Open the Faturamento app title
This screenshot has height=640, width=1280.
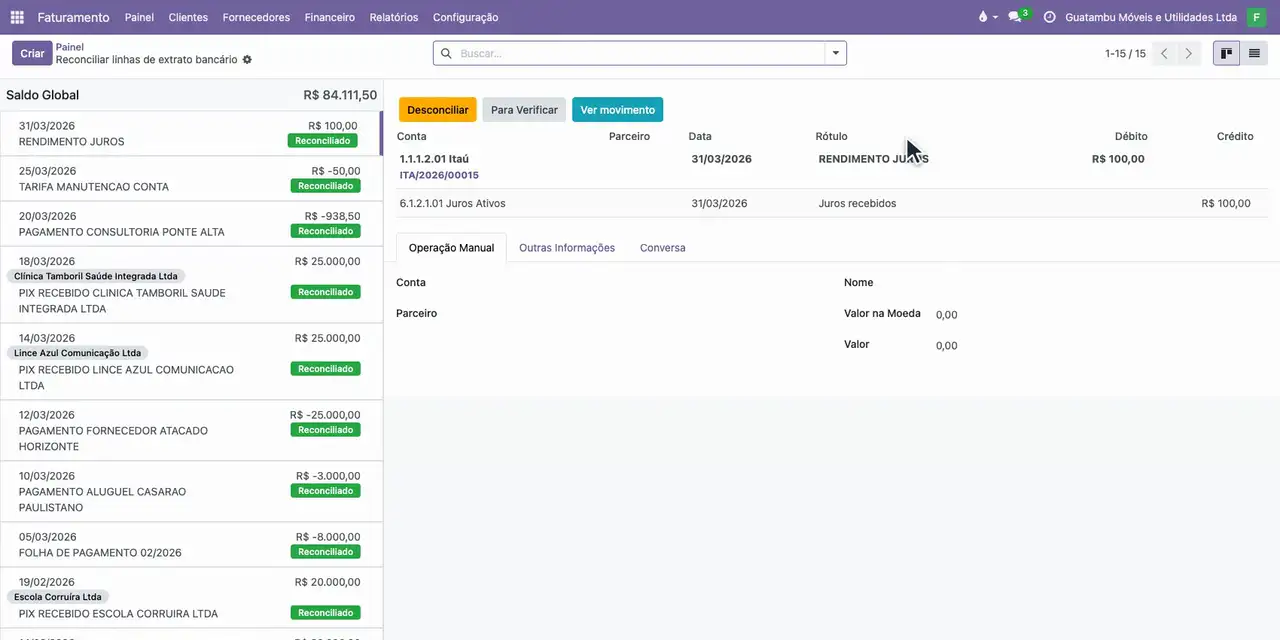pyautogui.click(x=73, y=17)
